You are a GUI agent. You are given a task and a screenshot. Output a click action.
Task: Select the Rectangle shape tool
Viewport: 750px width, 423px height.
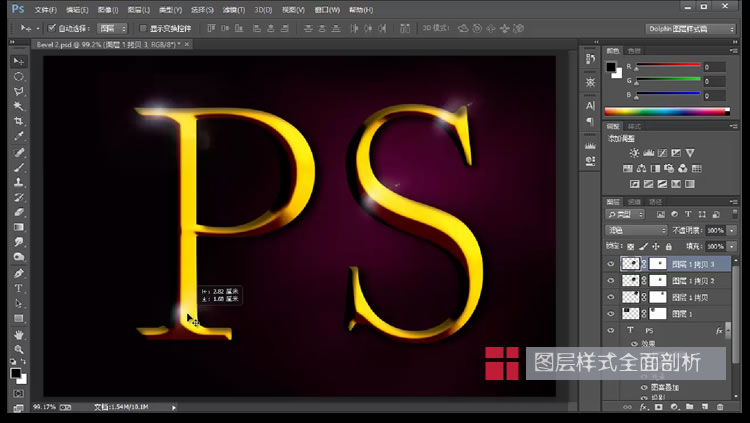point(19,318)
